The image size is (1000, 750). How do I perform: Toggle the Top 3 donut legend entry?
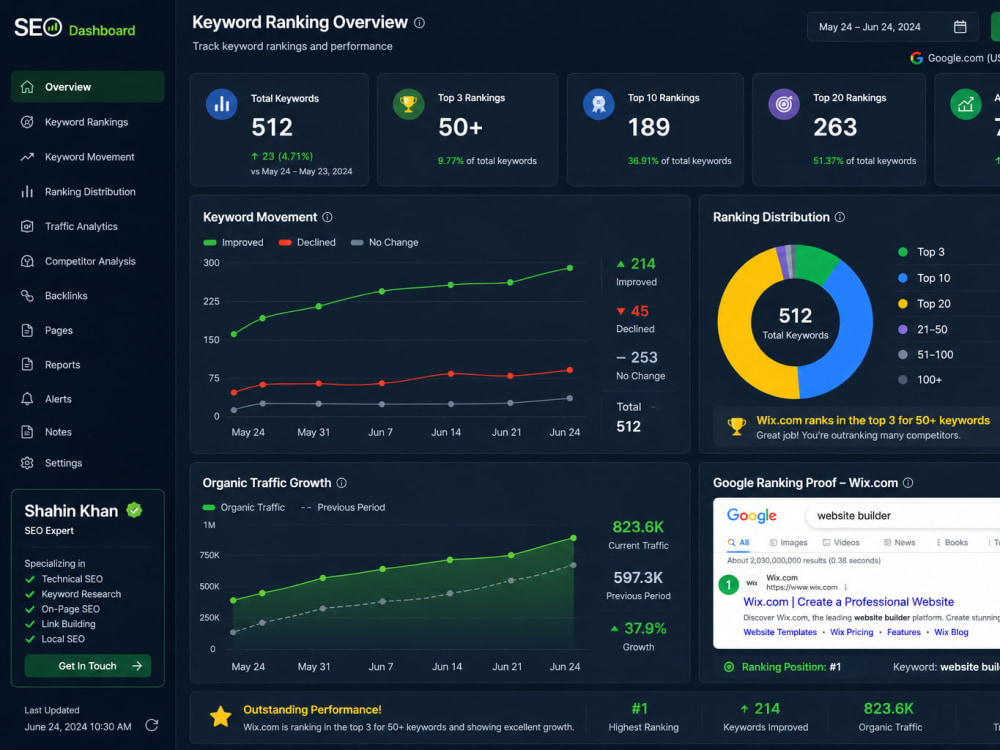tap(922, 252)
